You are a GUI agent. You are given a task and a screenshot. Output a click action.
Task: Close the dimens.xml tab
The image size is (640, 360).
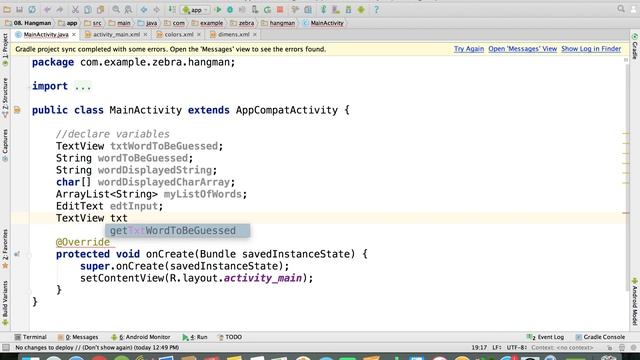pyautogui.click(x=255, y=35)
